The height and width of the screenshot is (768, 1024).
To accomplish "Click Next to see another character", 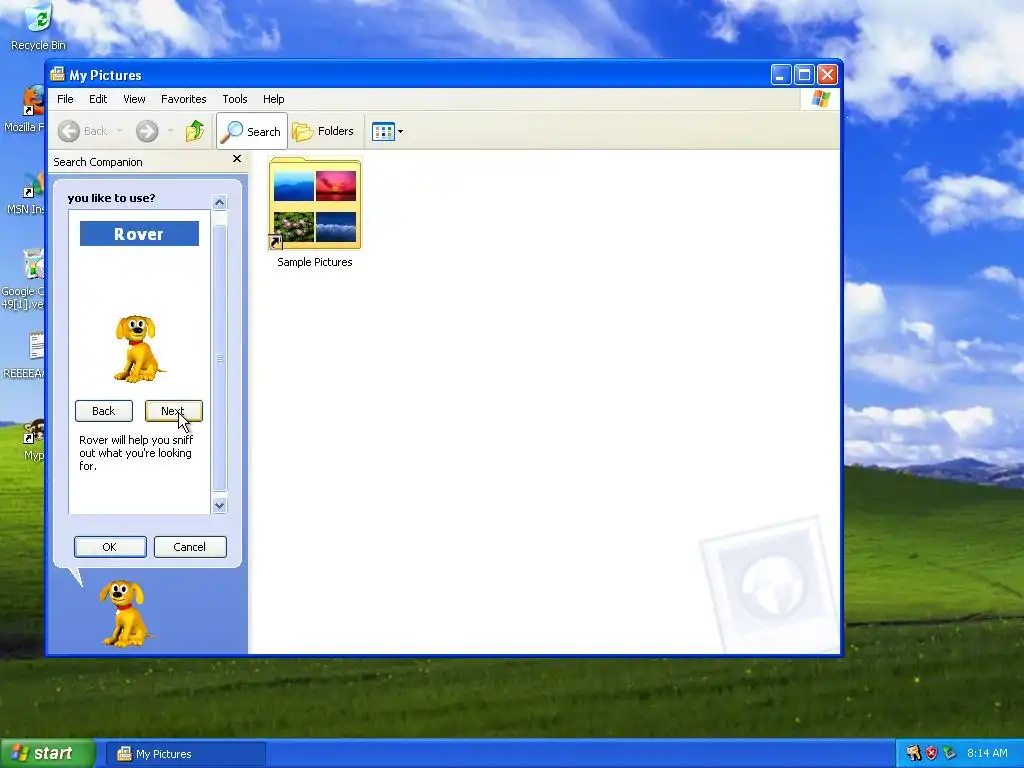I will [174, 411].
